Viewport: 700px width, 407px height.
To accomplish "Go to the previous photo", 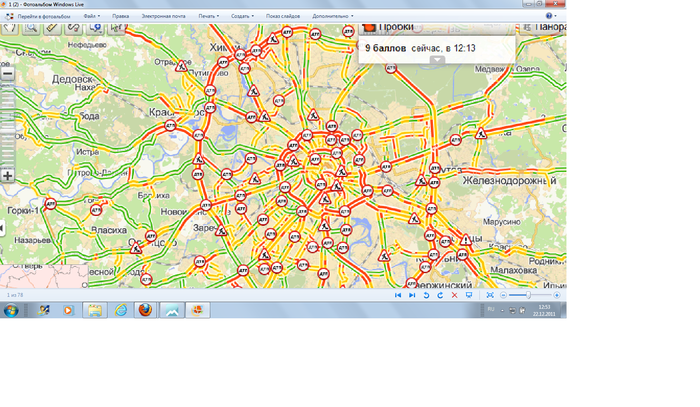I will 398,295.
